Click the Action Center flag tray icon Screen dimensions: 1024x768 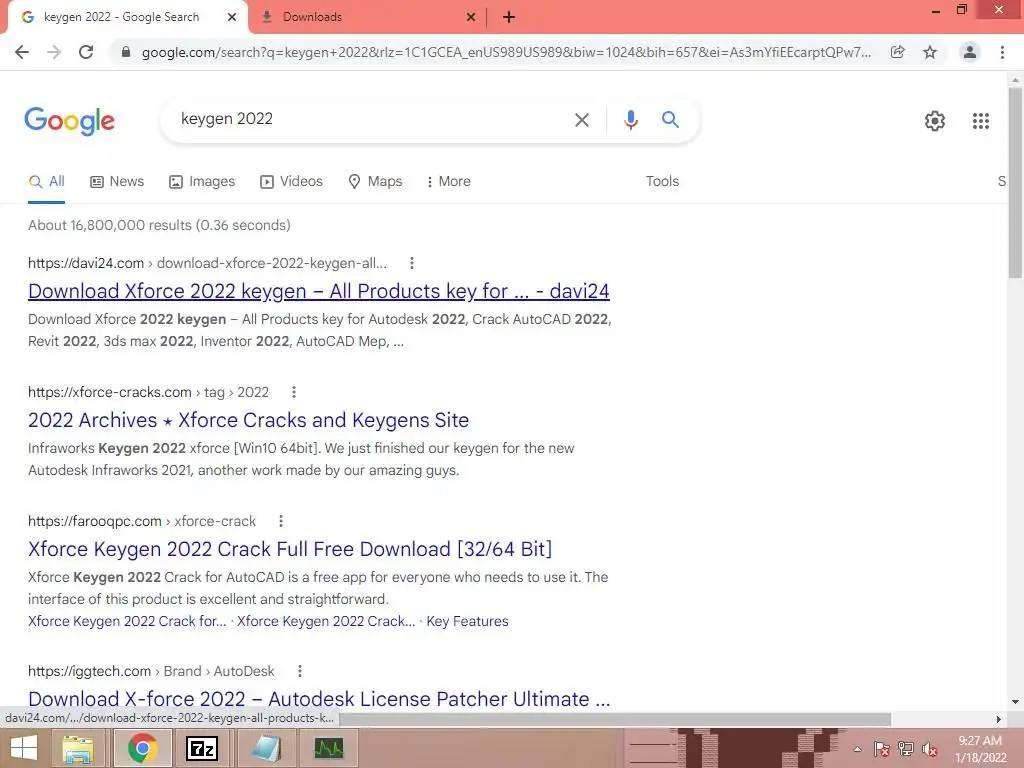click(881, 749)
